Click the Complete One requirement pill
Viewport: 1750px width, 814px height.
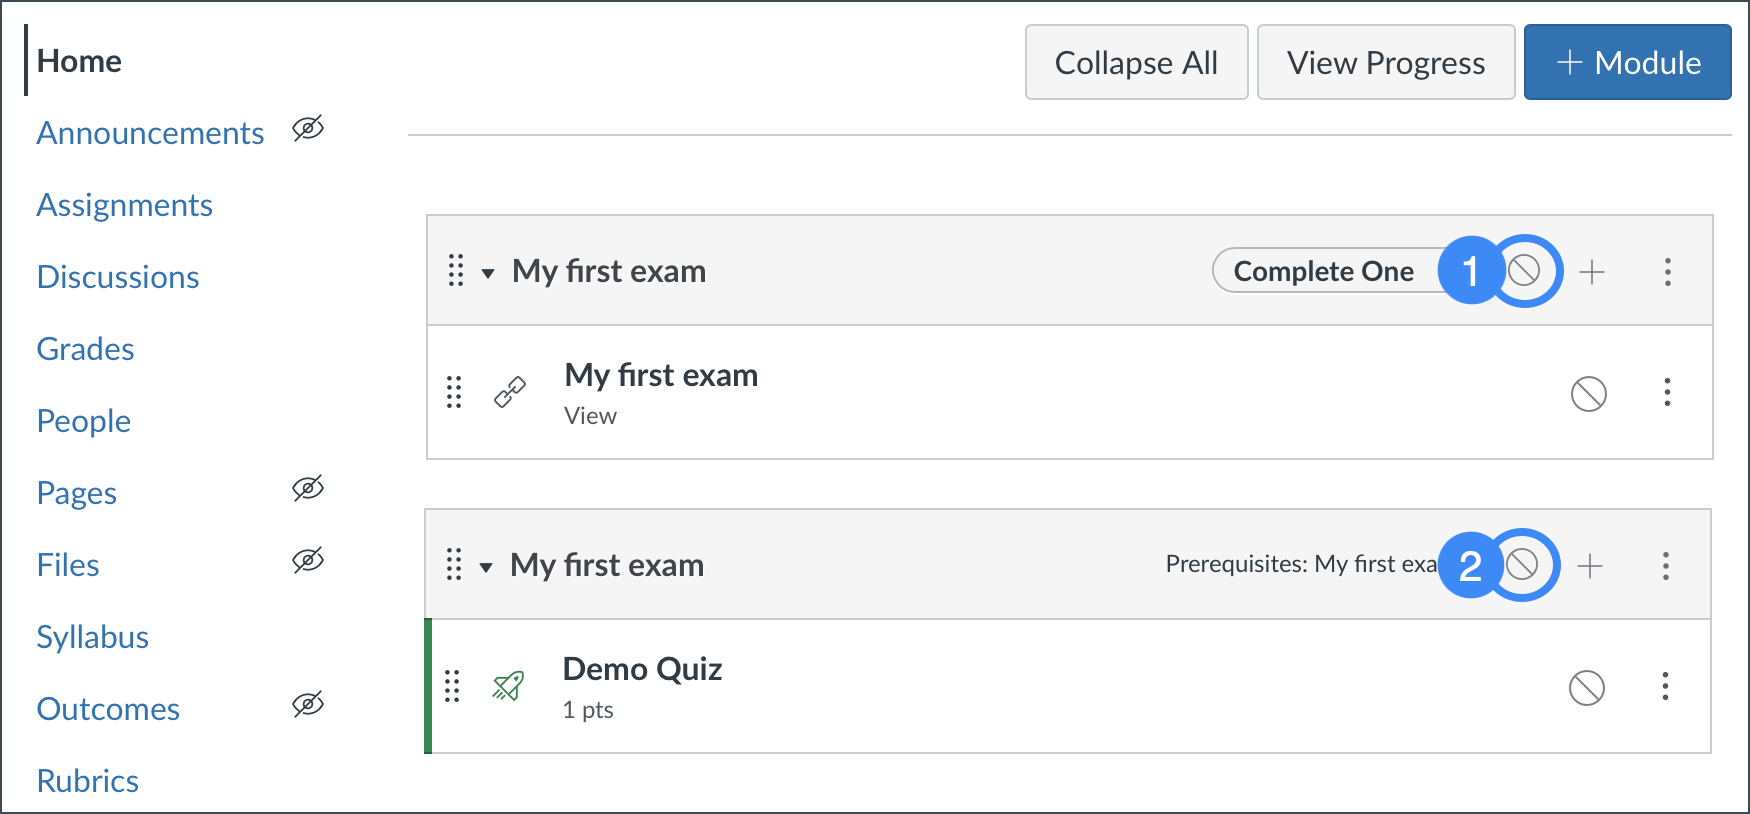[x=1323, y=271]
